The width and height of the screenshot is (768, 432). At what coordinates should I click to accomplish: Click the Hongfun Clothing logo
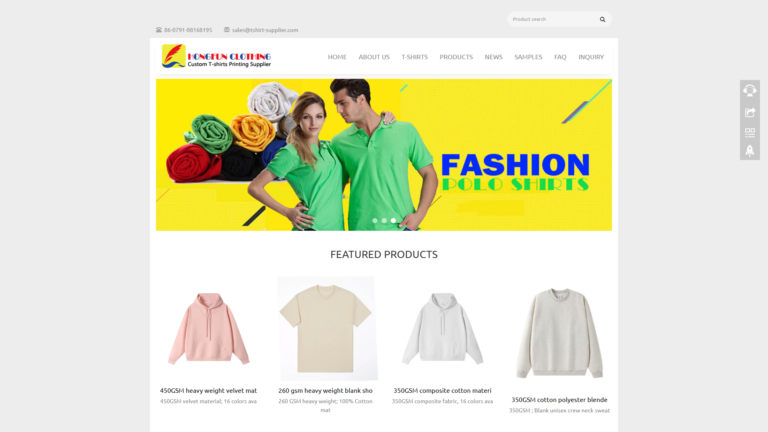216,56
